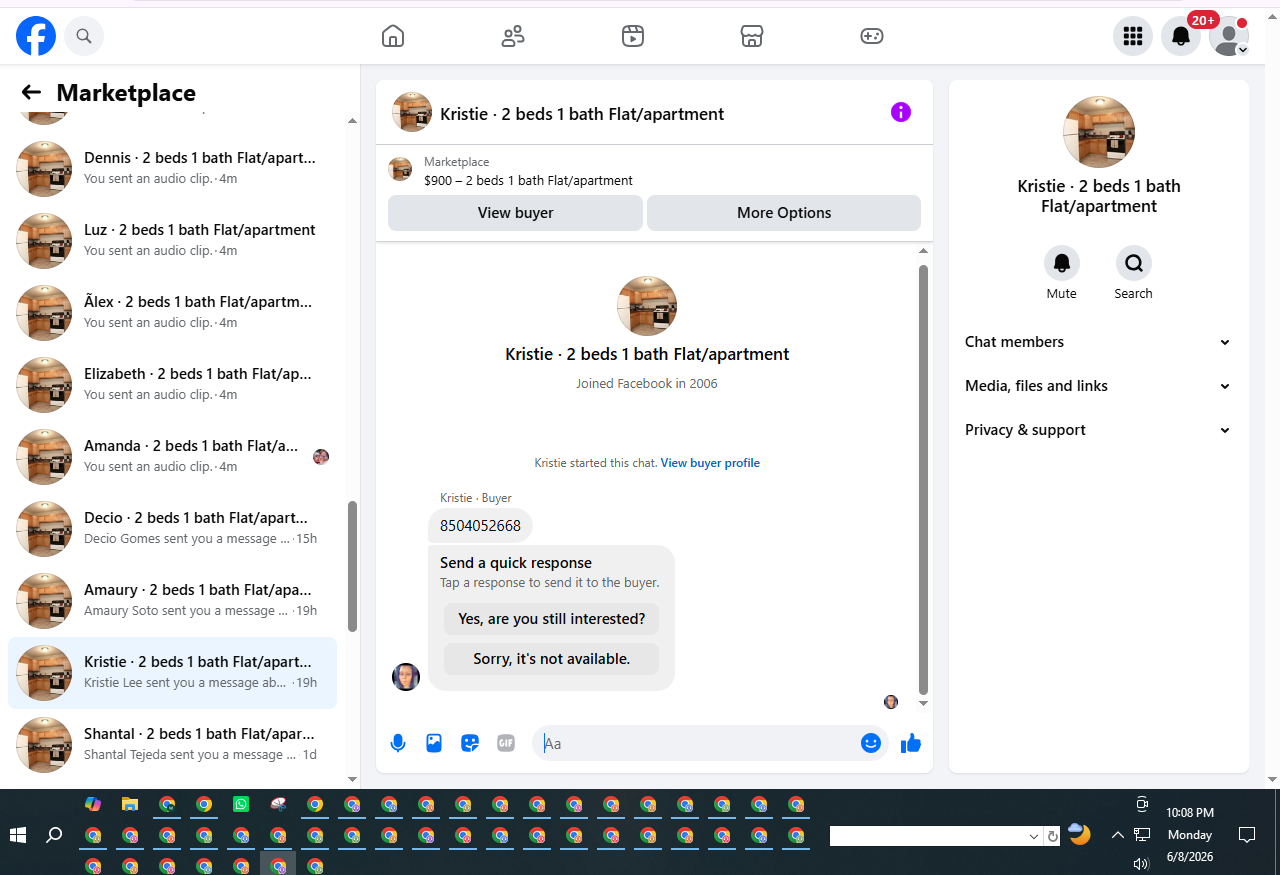Open the Windows action center notifications

(1247, 834)
